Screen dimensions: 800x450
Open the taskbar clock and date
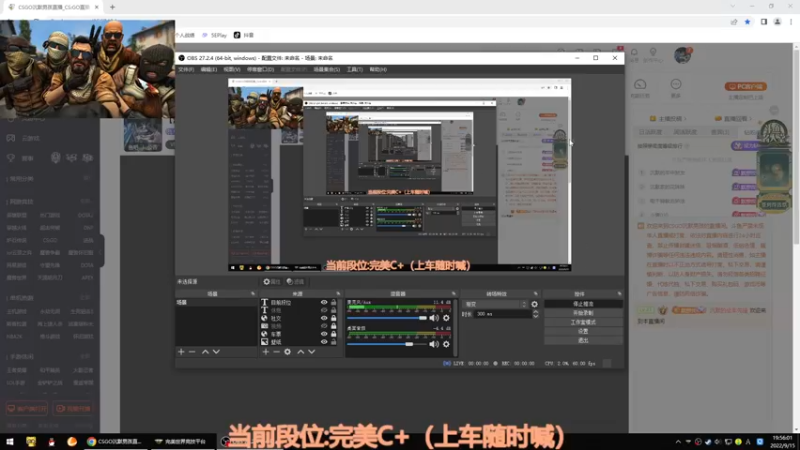point(782,442)
